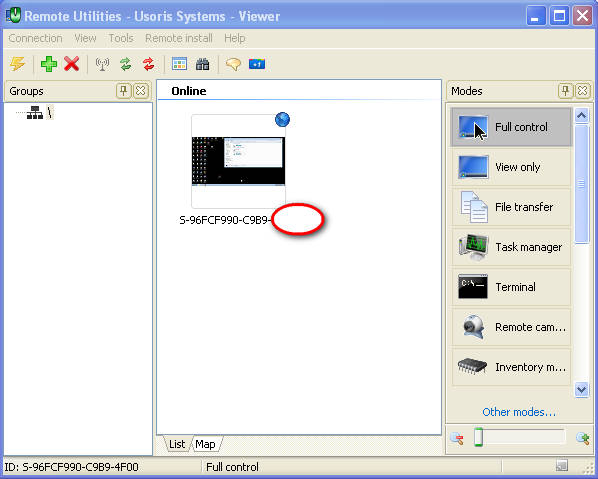This screenshot has width=598, height=479.
Task: Open Task manager mode
Action: point(511,247)
